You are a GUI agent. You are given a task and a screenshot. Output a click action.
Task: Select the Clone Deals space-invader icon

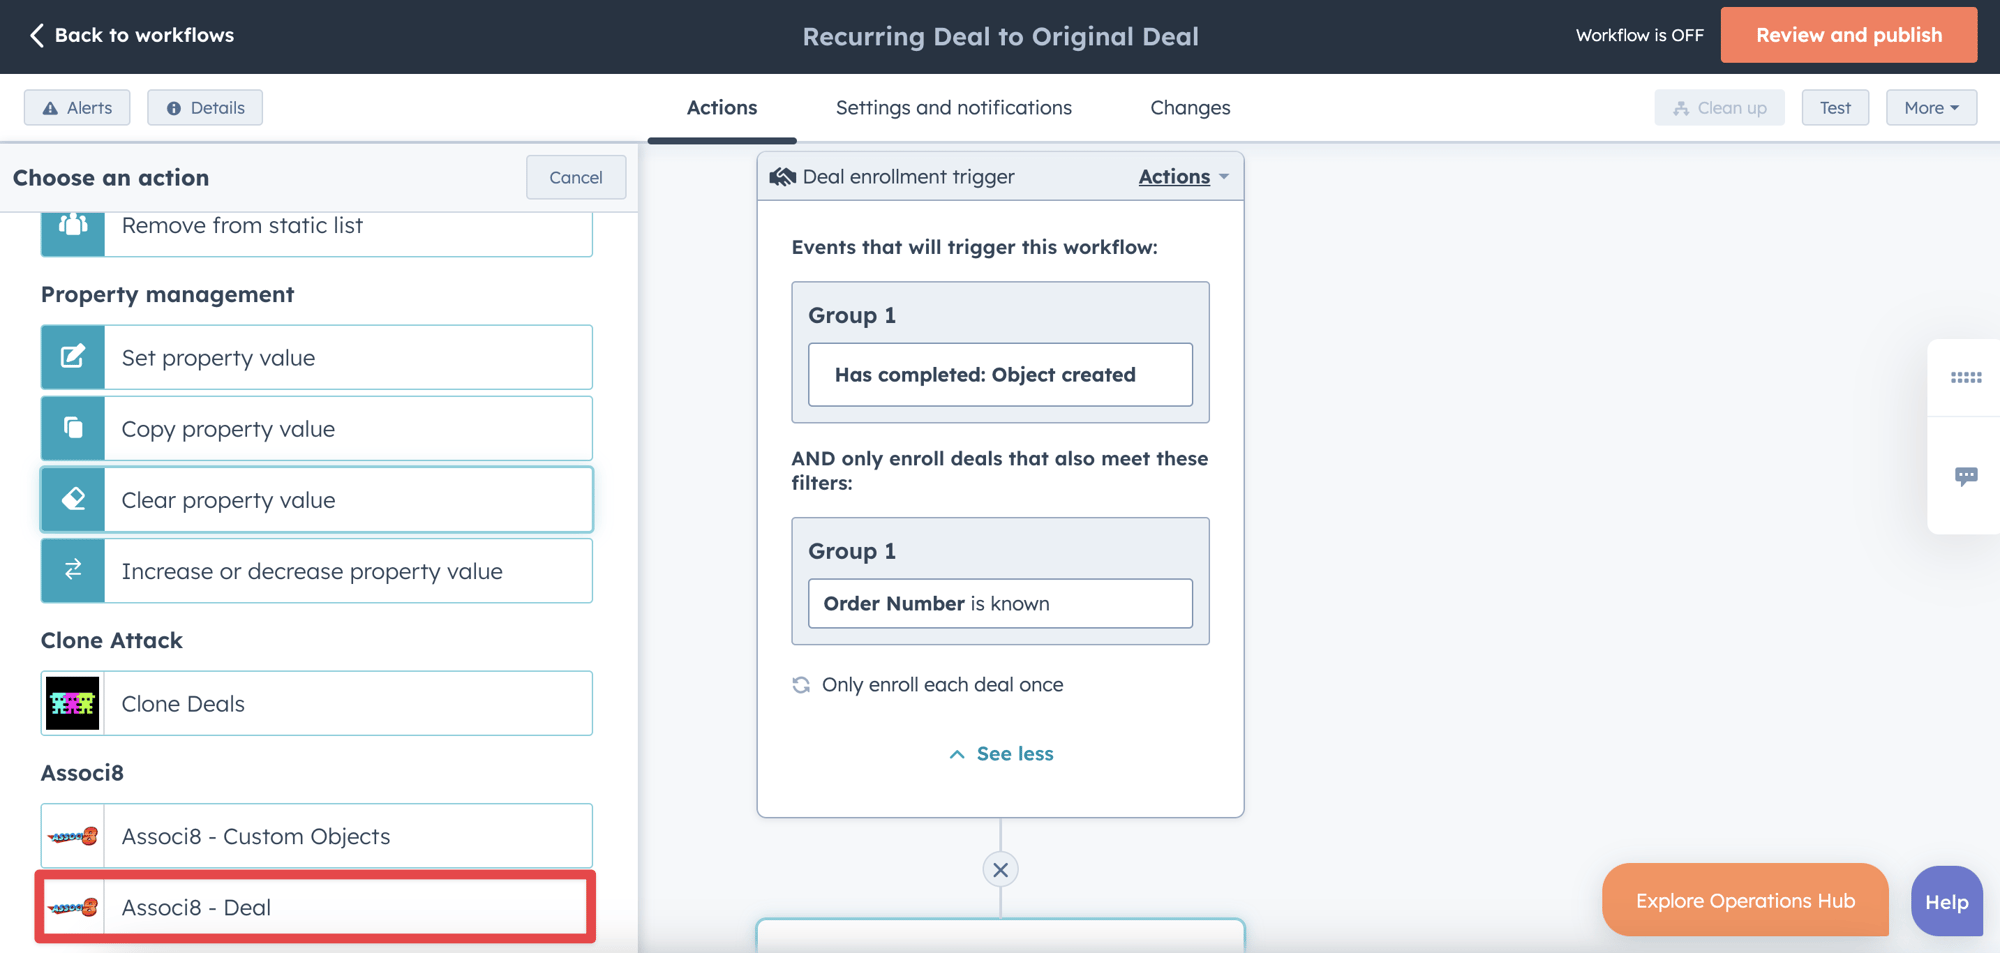72,703
